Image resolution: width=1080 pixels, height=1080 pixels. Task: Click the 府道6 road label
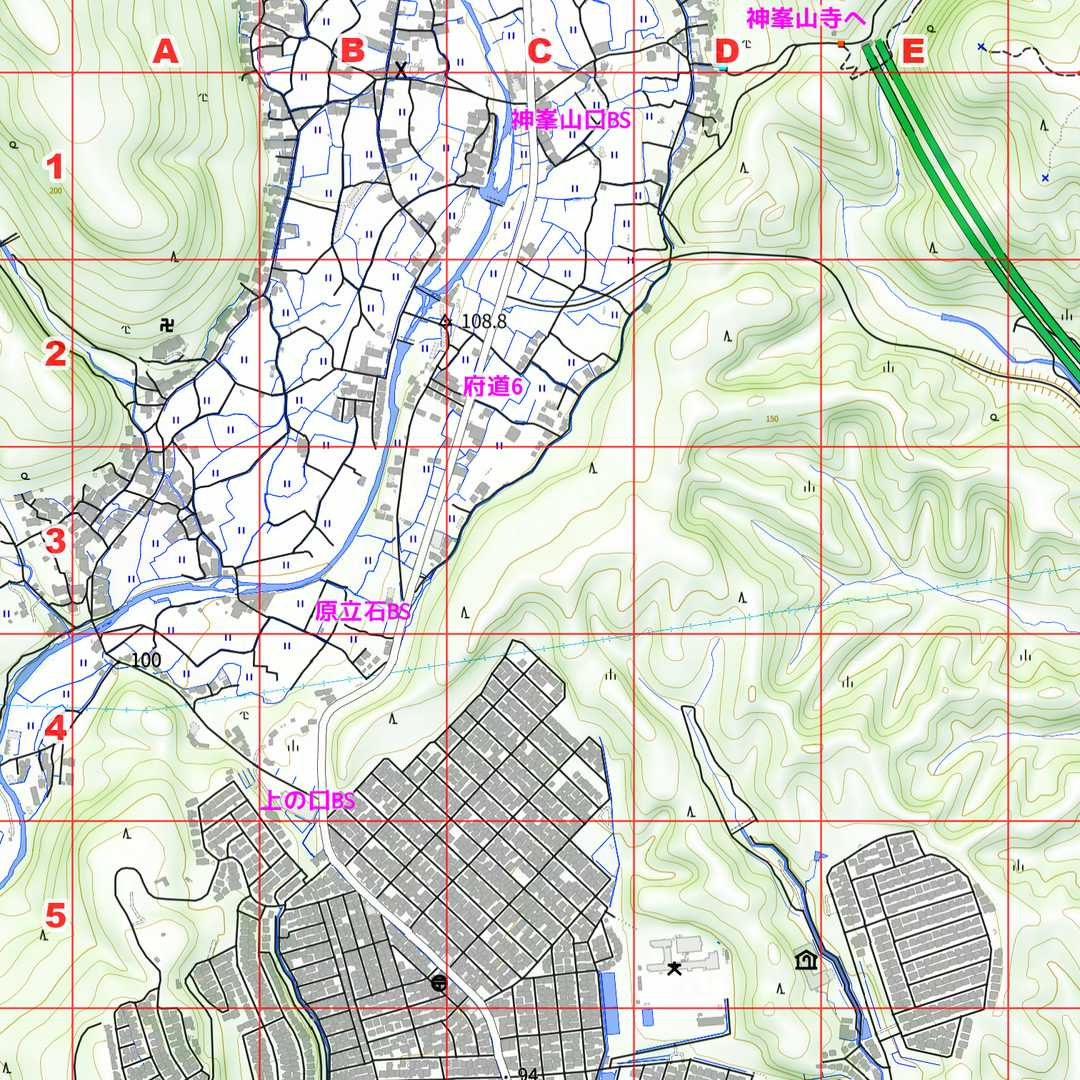[493, 388]
